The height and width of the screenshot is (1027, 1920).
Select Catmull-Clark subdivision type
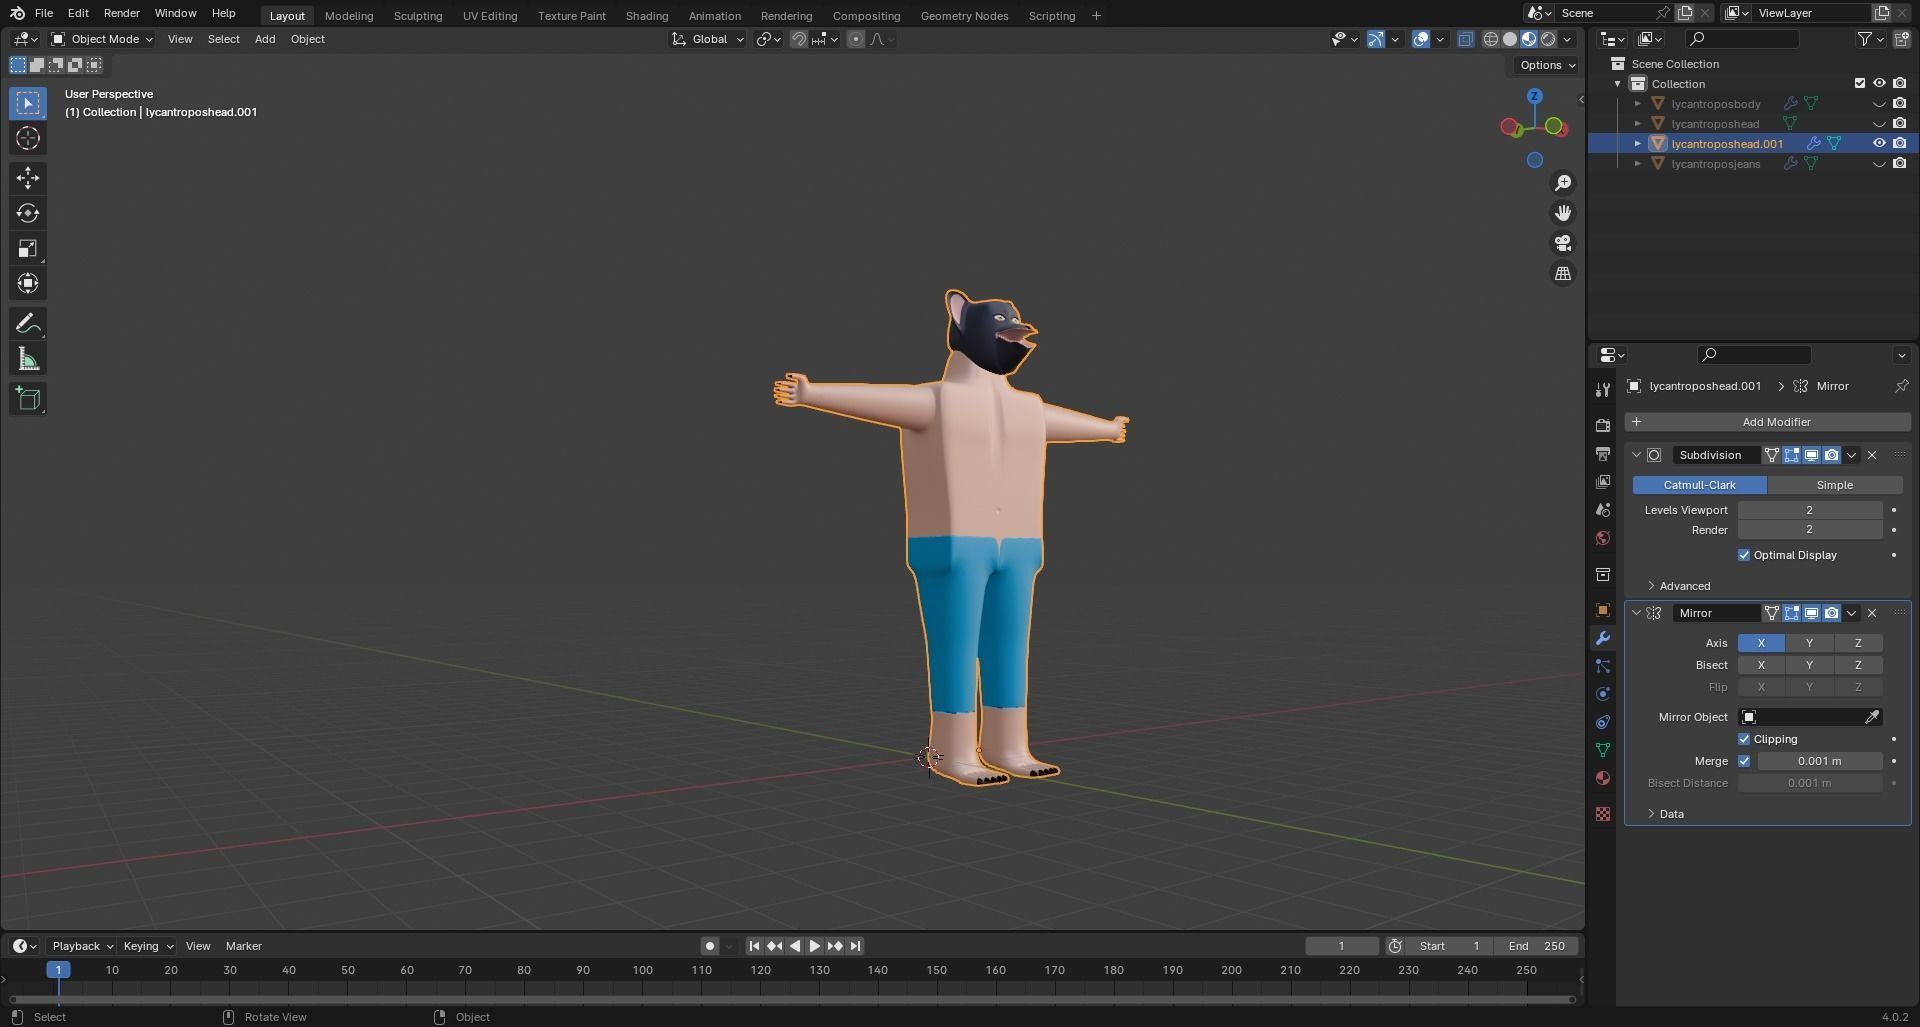(1699, 485)
